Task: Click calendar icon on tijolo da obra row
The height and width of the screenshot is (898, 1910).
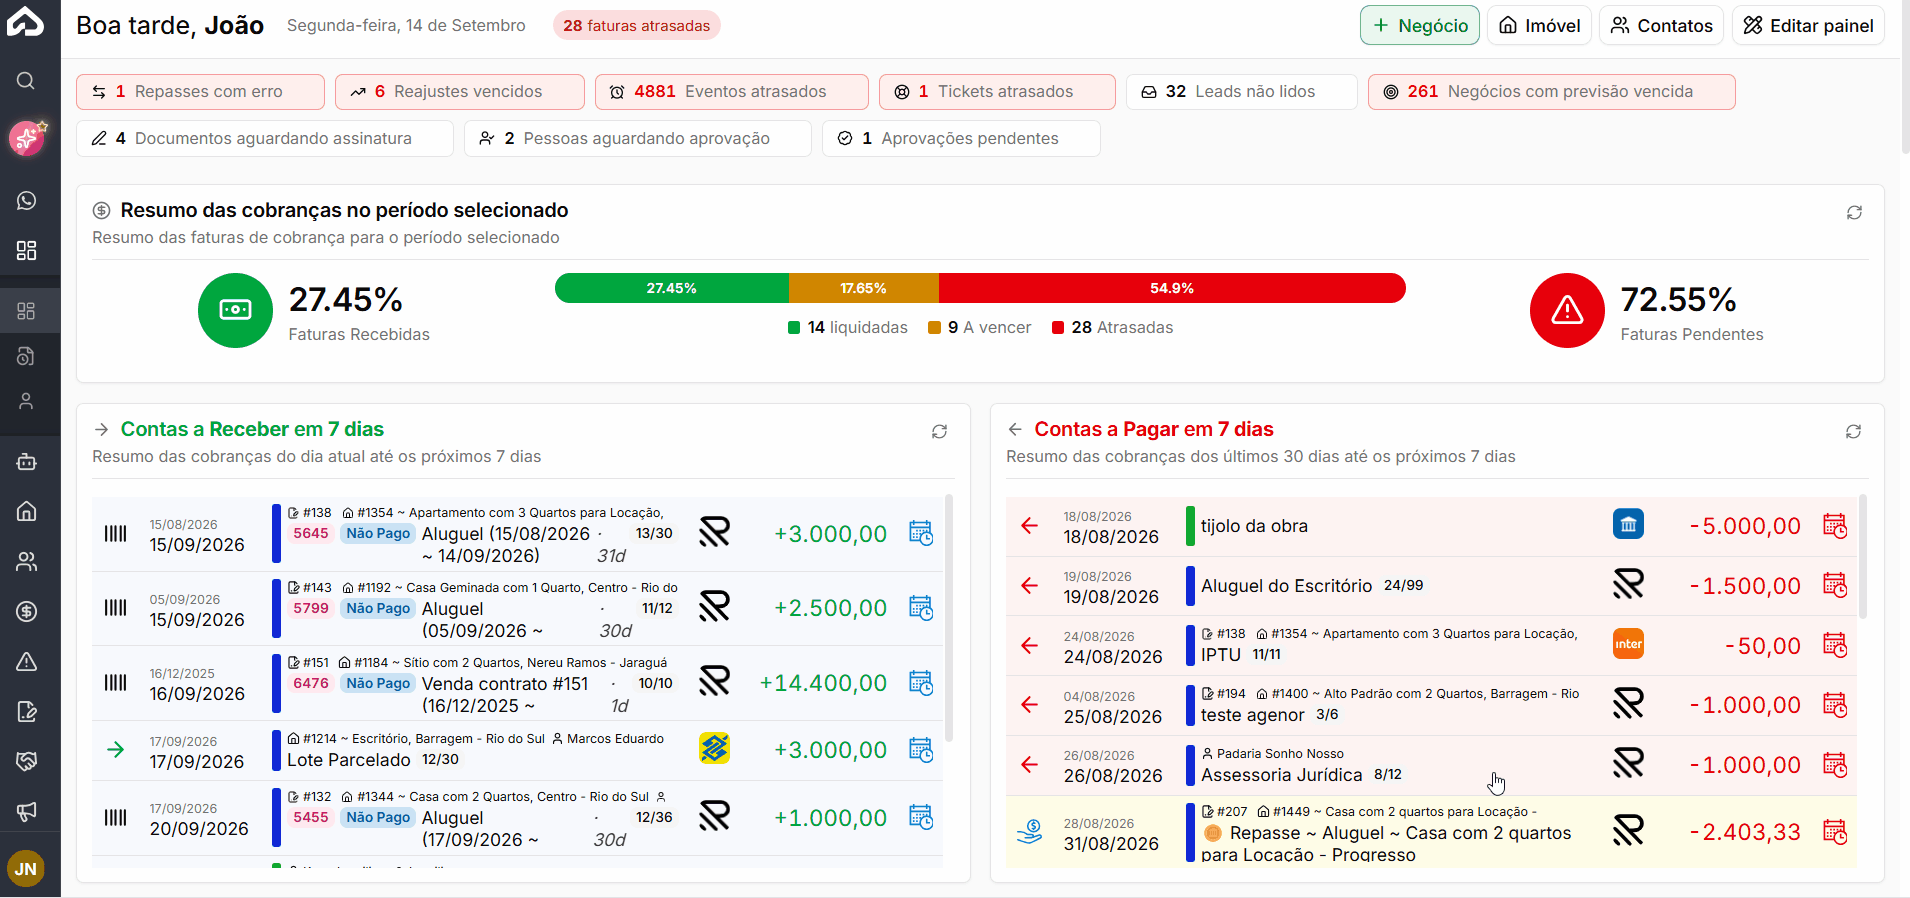Action: point(1834,526)
